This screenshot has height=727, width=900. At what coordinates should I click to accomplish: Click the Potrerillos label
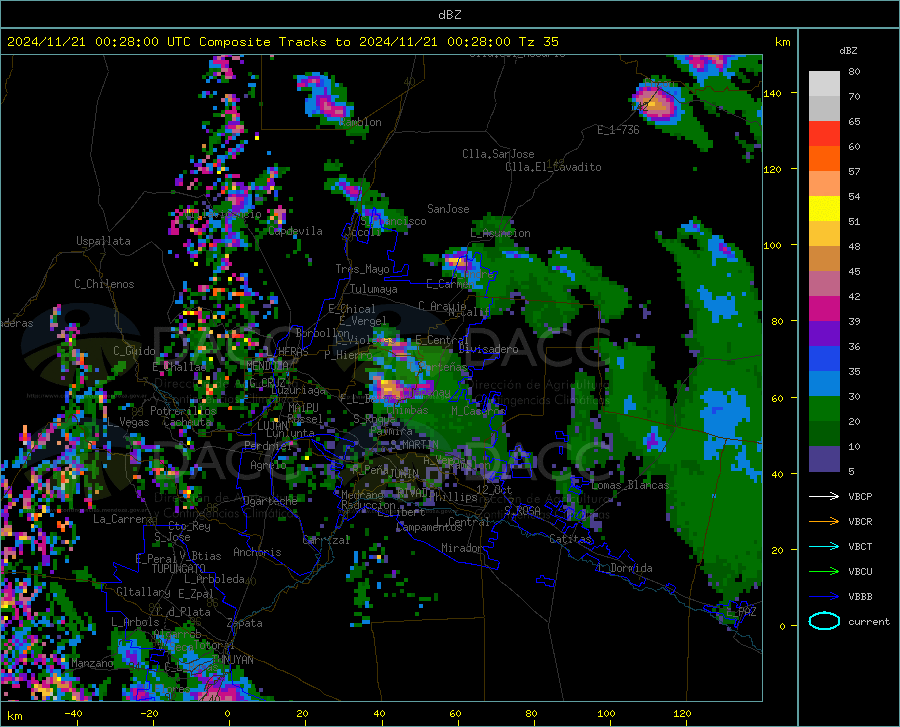[x=183, y=411]
